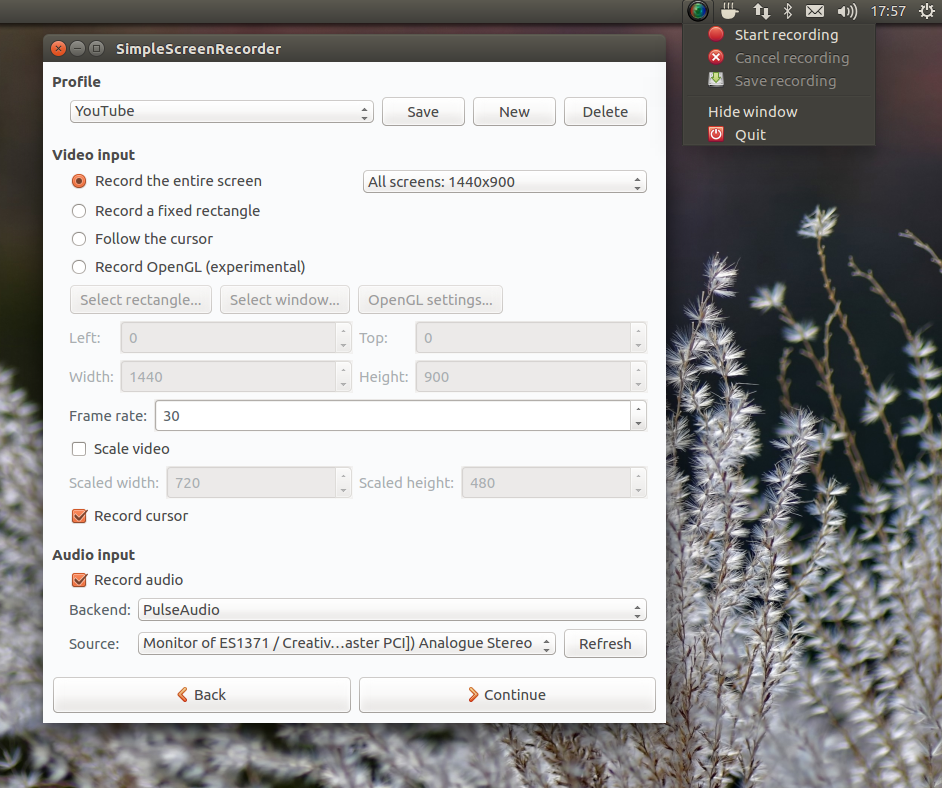
Task: Open the Bluetooth indicator menu
Action: tap(788, 11)
